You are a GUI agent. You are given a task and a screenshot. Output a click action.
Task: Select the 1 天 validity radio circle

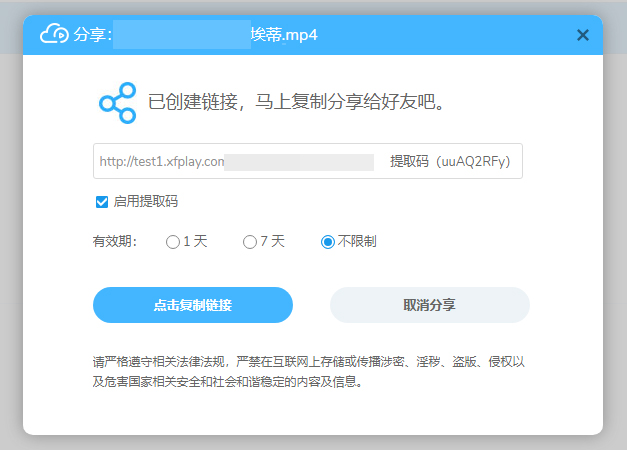click(173, 242)
